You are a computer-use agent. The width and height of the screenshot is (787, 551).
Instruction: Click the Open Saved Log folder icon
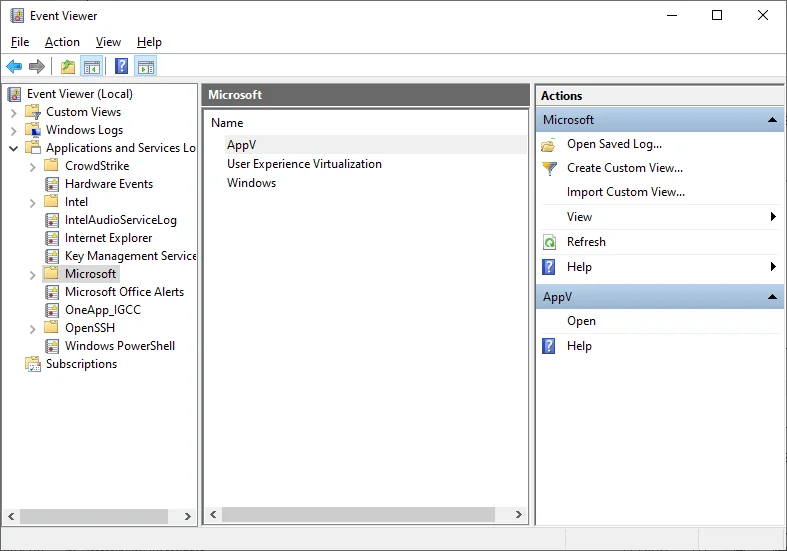(549, 145)
